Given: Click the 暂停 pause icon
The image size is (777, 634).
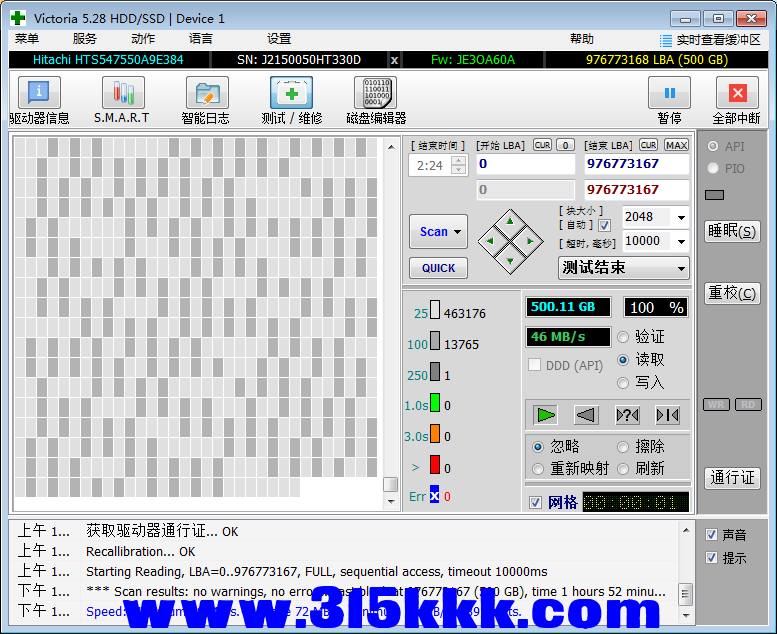Looking at the screenshot, I should pos(669,93).
